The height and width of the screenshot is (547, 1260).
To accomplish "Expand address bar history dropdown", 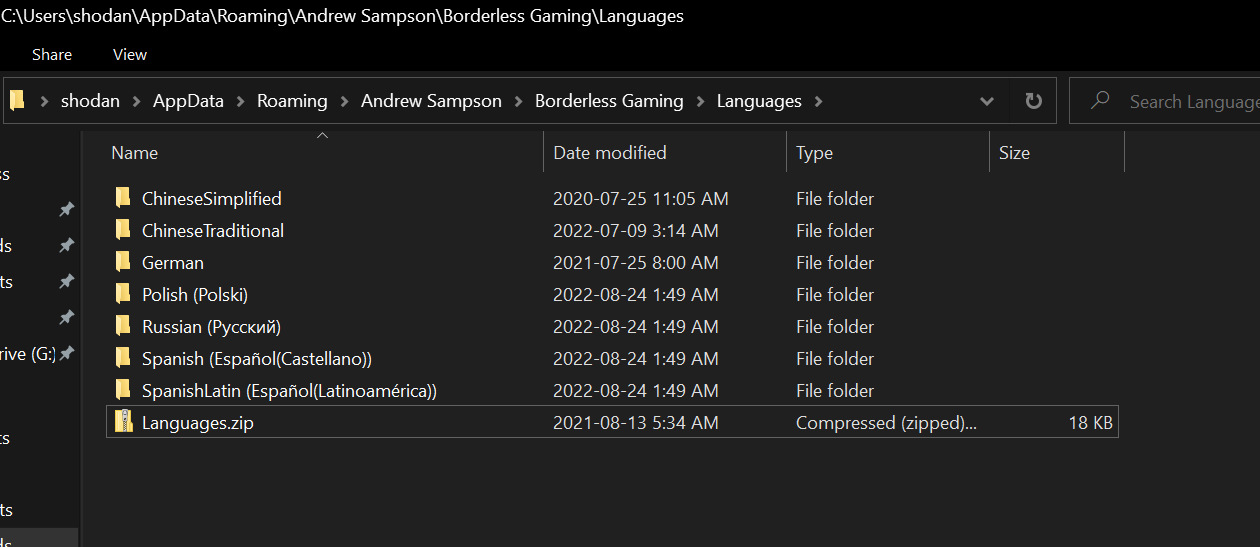I will click(987, 101).
